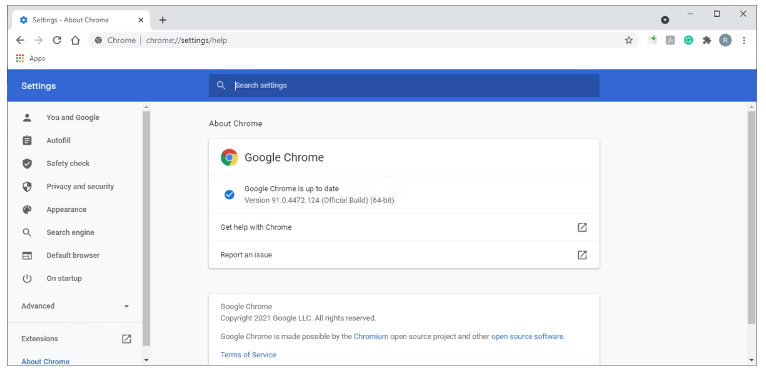Click Report an issue row
766x377 pixels.
tap(404, 255)
